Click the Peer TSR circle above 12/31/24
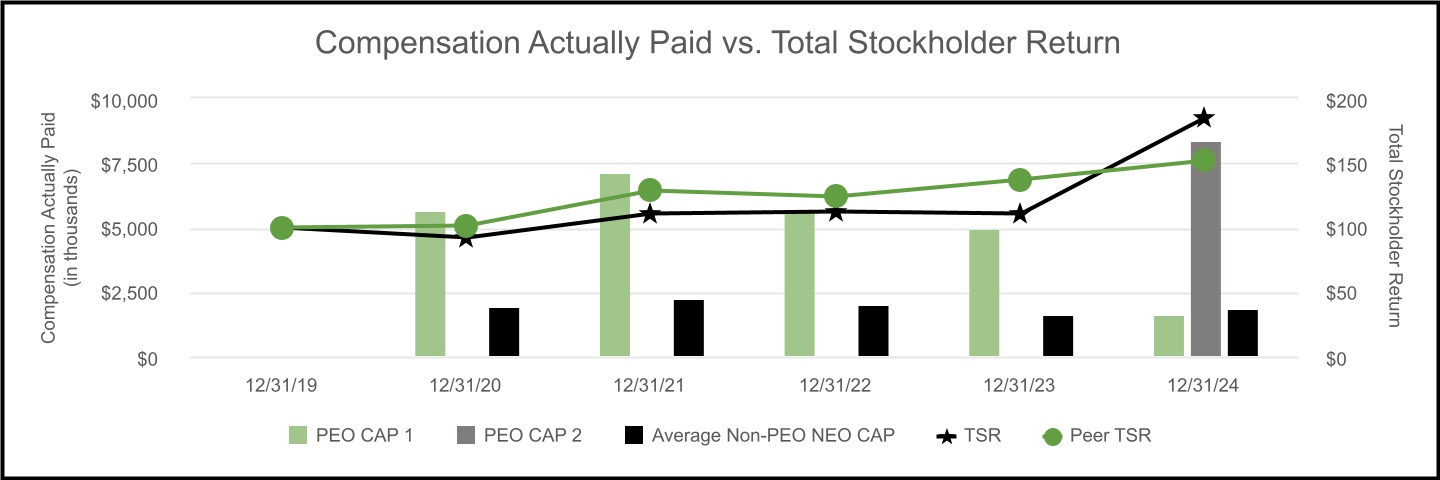 point(1205,160)
